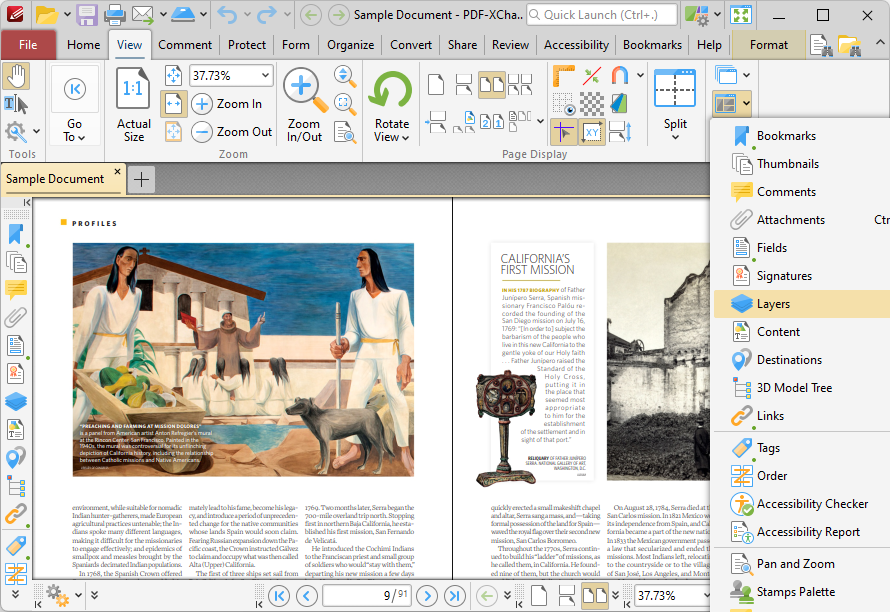Open sidebar Layers pane icon
Screen dimensions: 890x612
pos(15,401)
